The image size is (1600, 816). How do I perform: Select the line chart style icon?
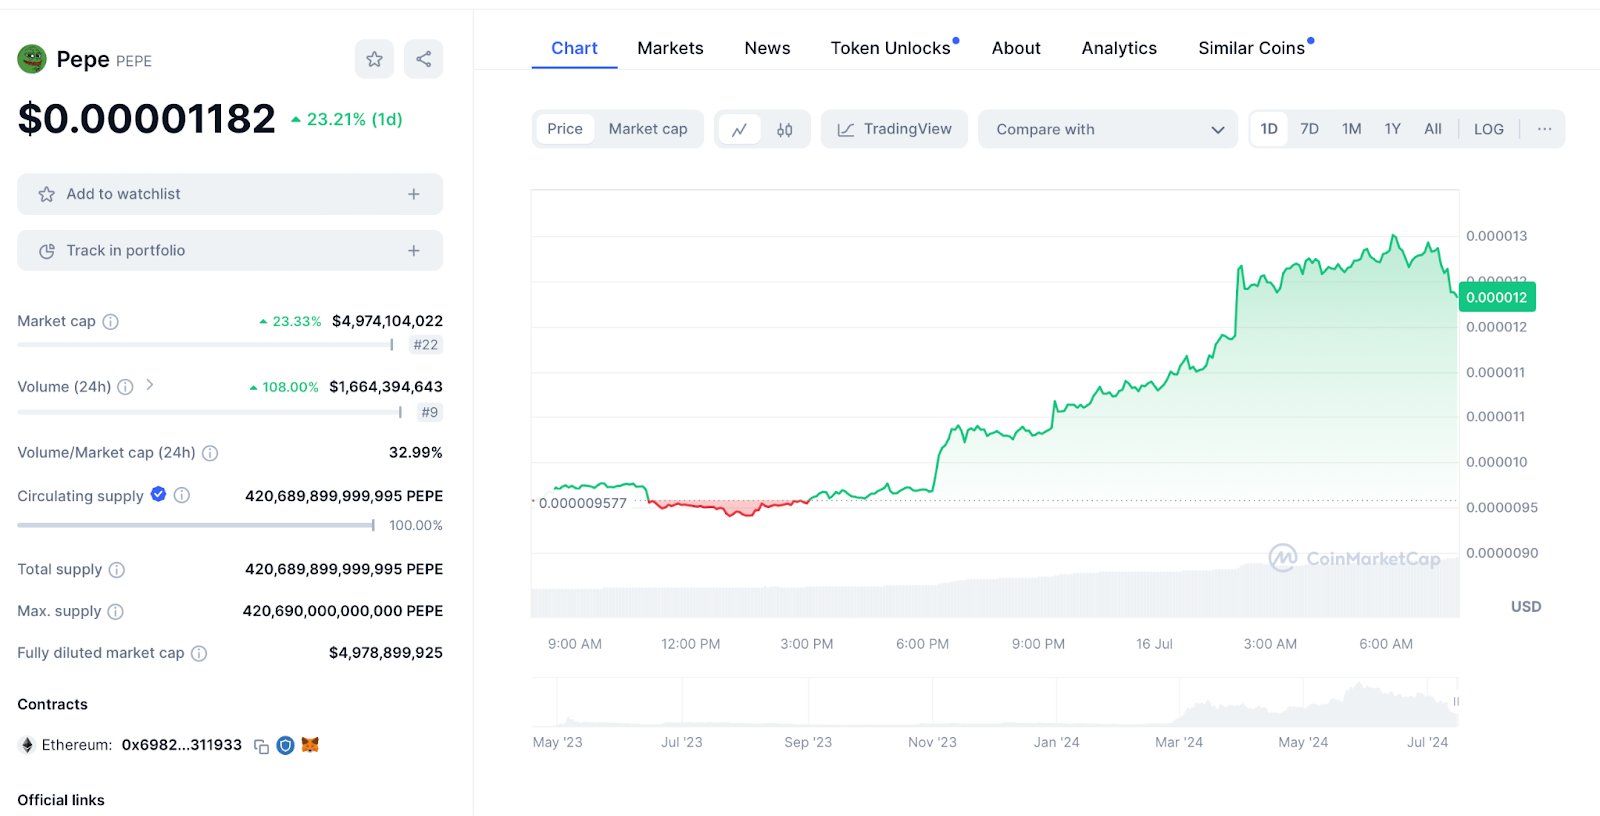[x=740, y=129]
